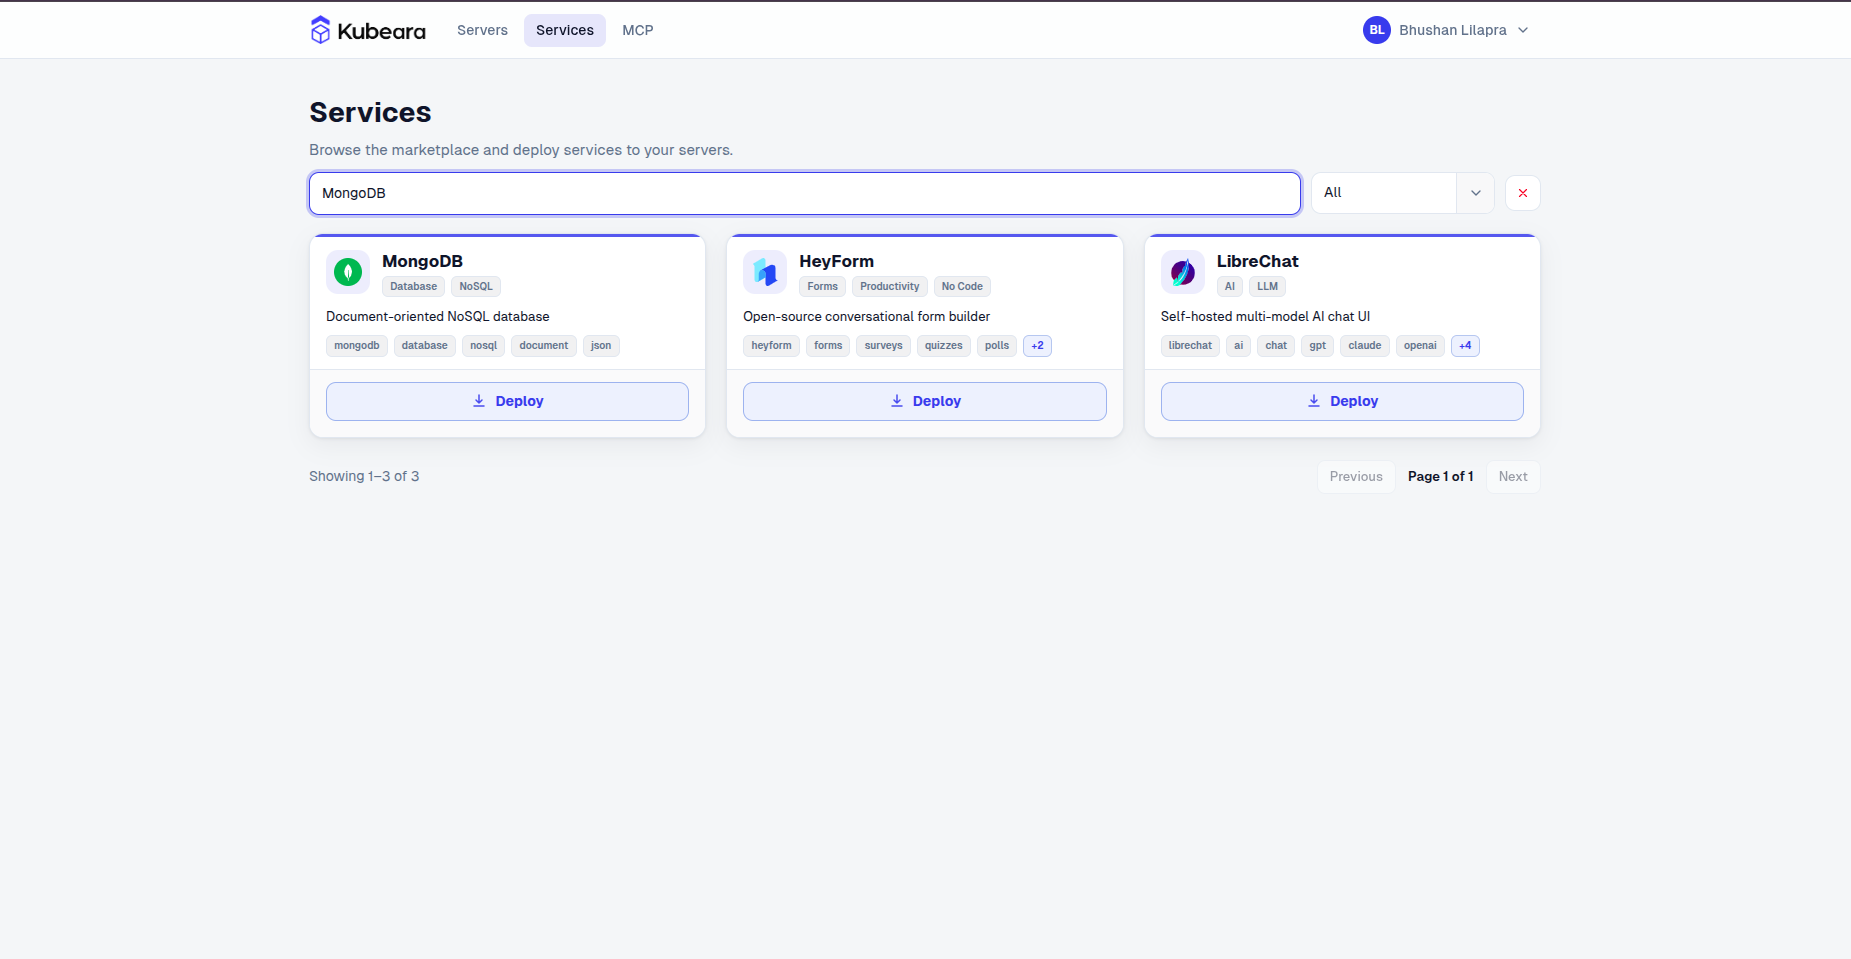This screenshot has height=959, width=1851.
Task: Click the openai tag
Action: 1420,346
